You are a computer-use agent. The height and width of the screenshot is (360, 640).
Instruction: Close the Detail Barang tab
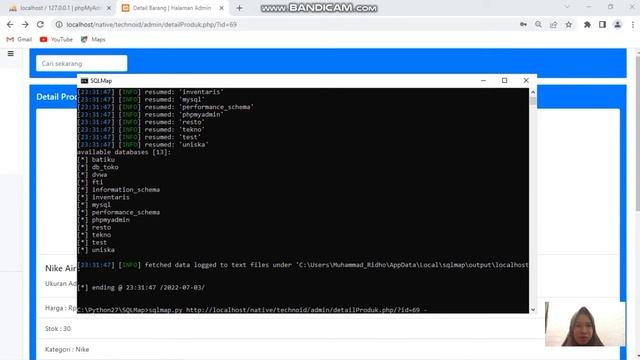pyautogui.click(x=222, y=8)
